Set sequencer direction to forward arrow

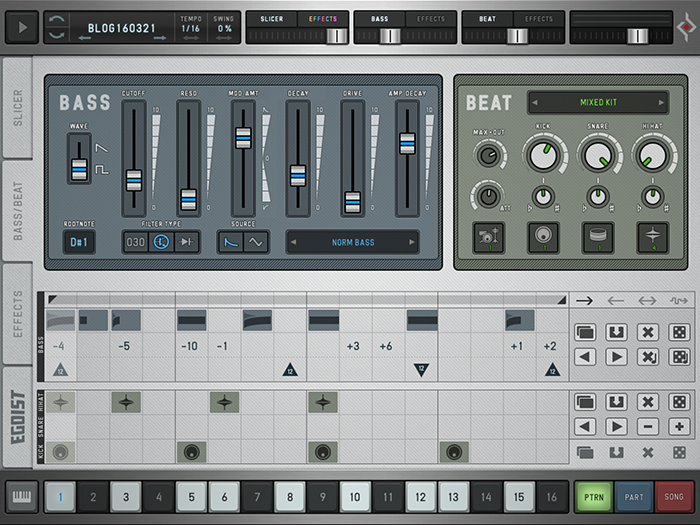584,301
